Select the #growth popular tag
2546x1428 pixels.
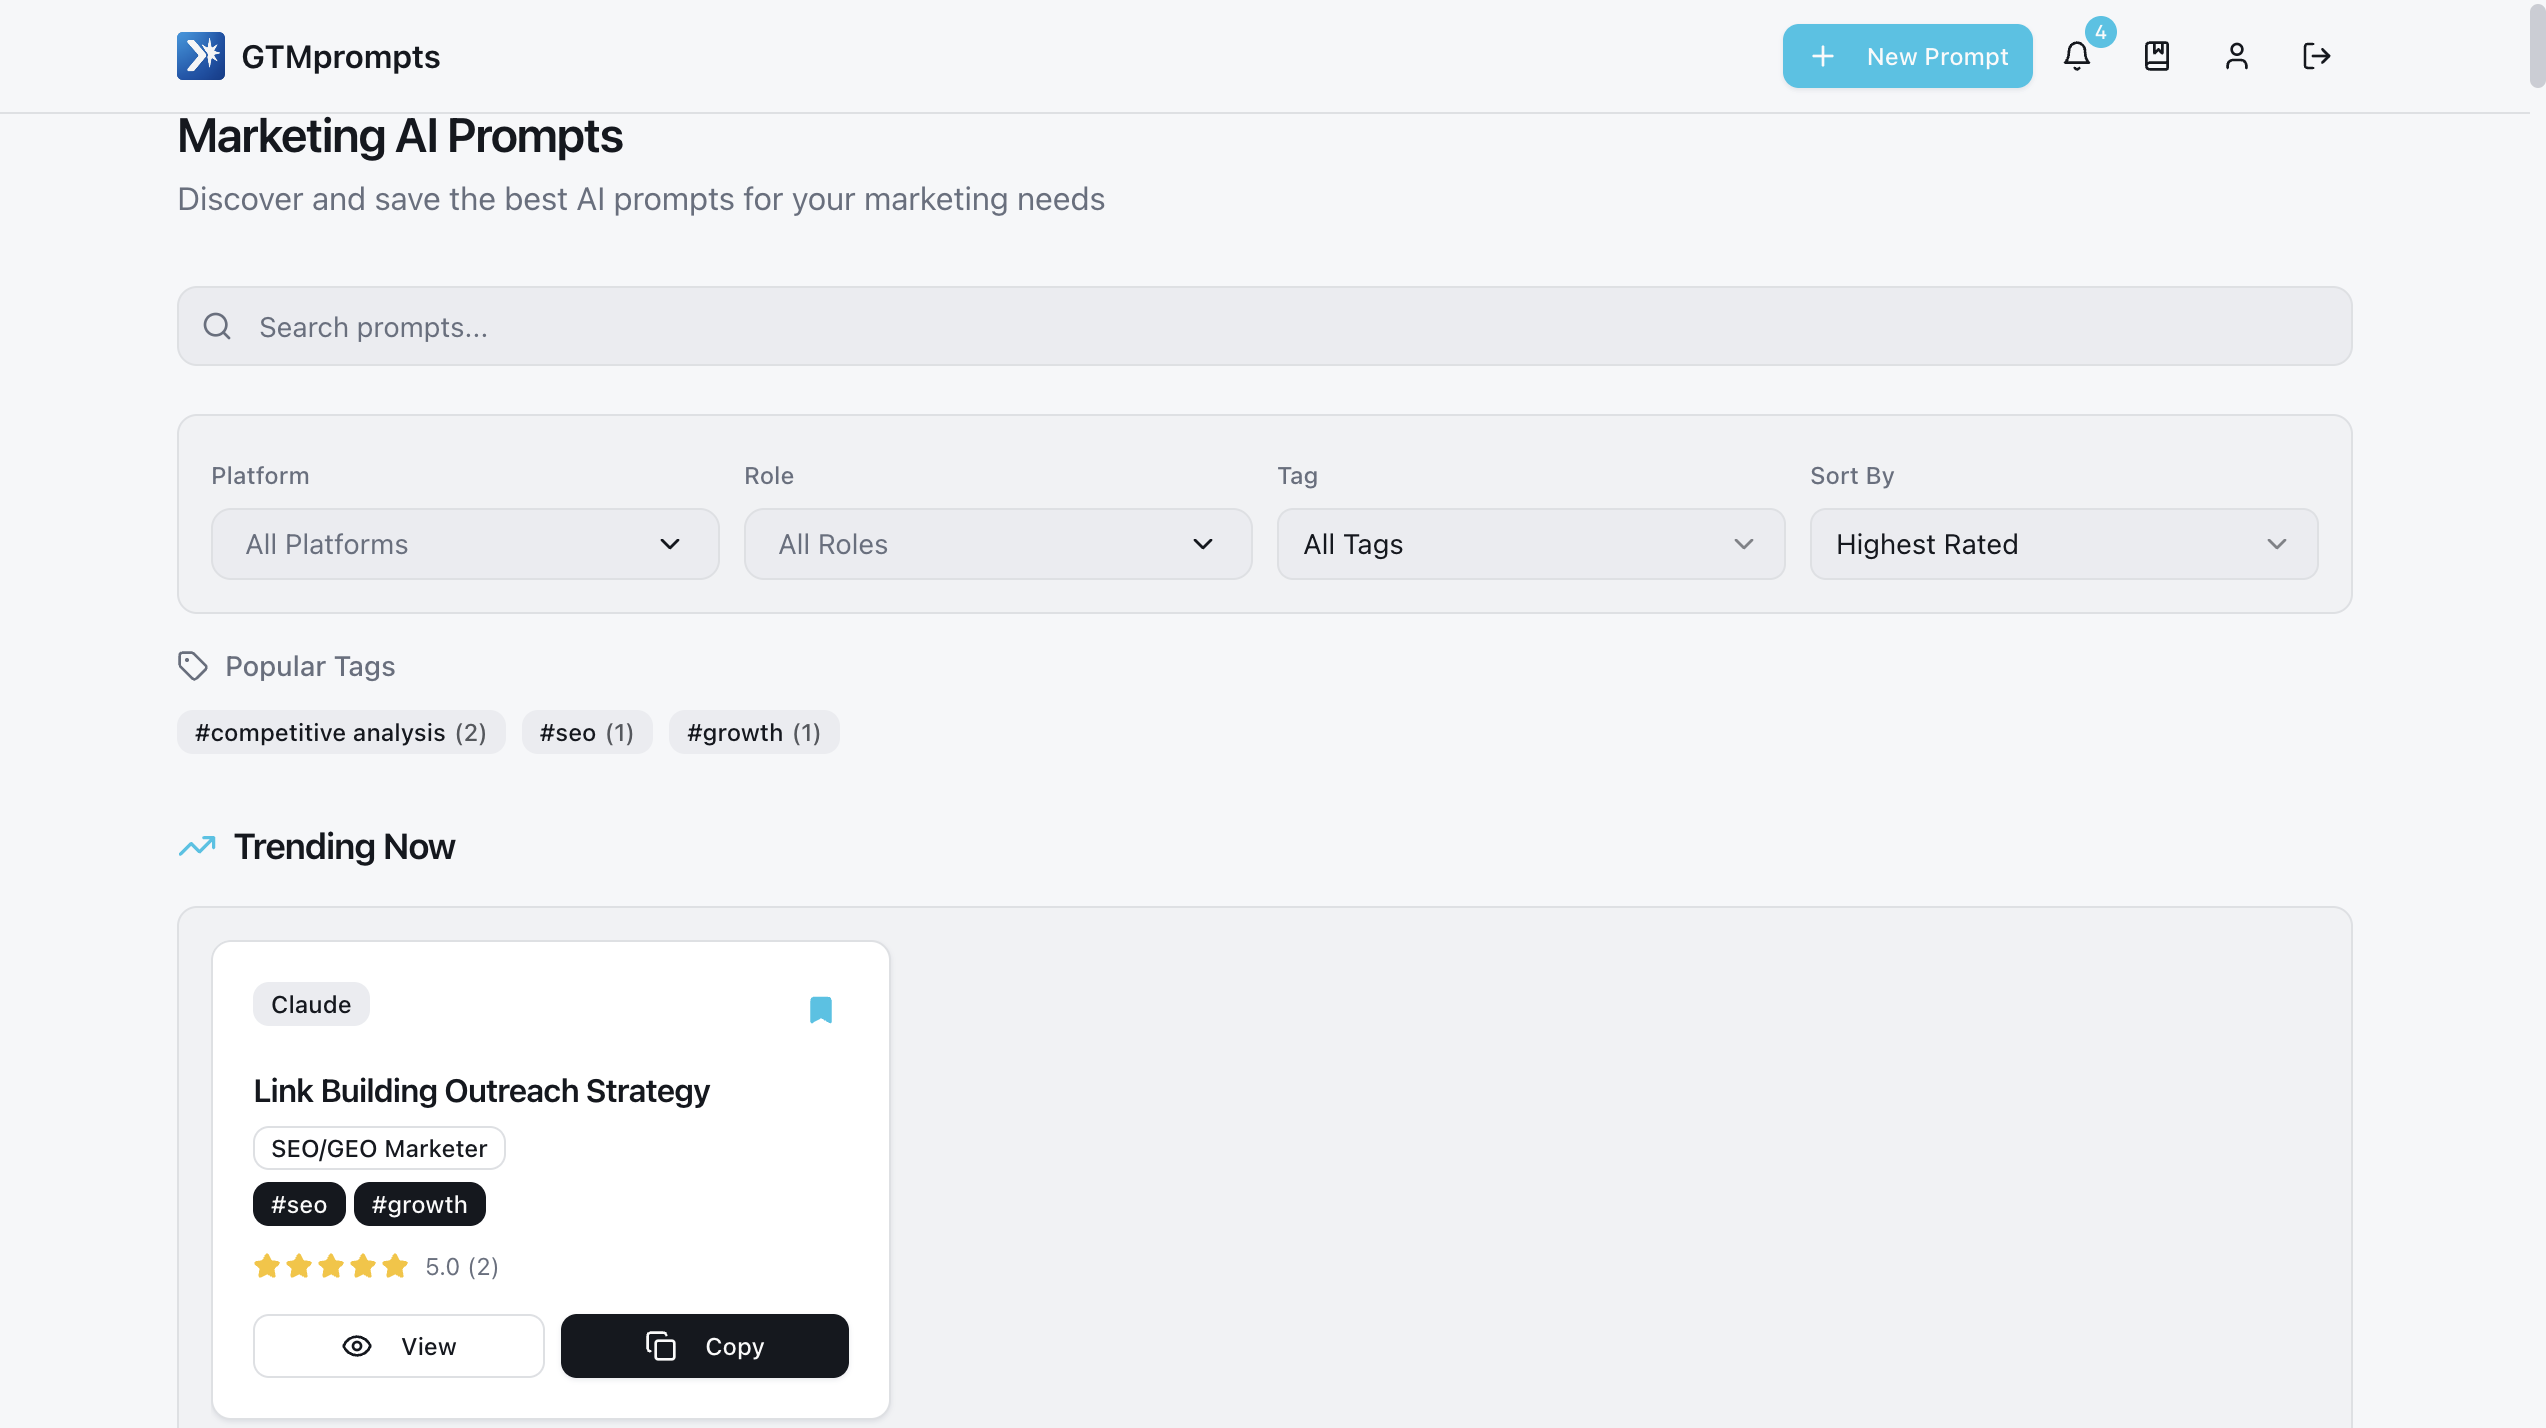[753, 732]
